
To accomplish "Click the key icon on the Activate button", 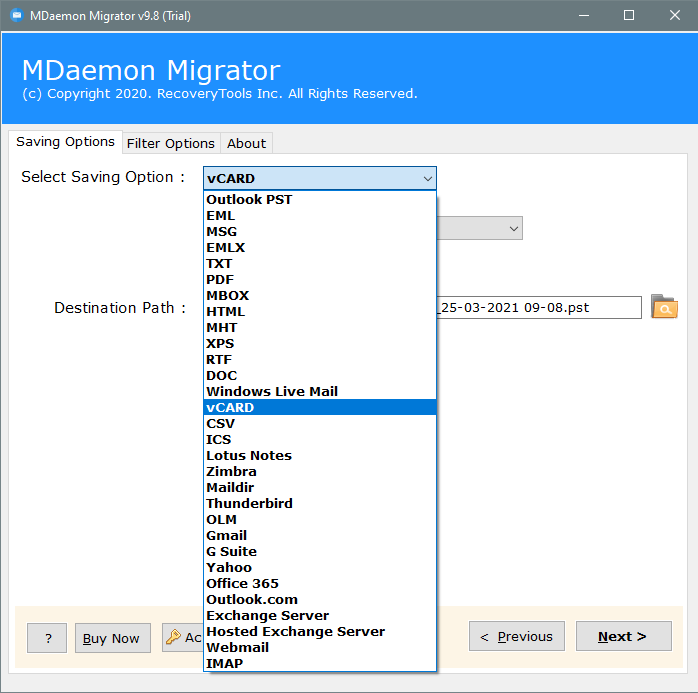I will (x=173, y=637).
